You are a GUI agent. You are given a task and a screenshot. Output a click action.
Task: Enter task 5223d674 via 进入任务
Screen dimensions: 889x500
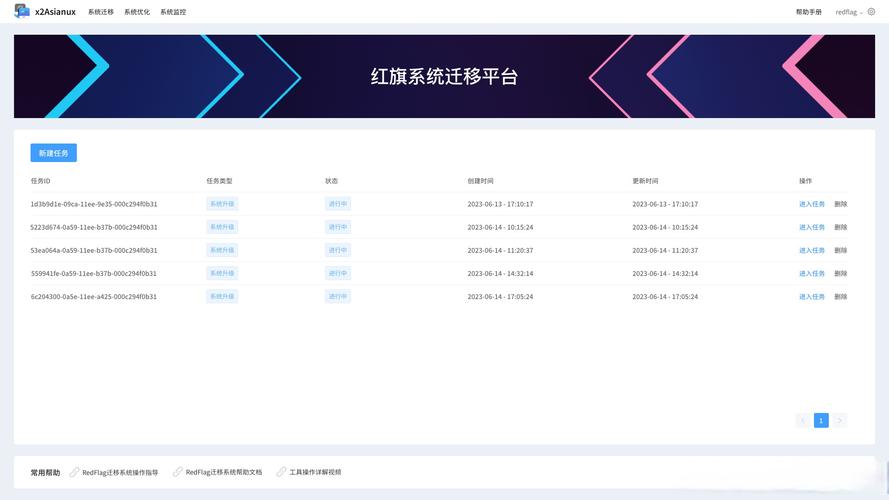[x=812, y=227]
